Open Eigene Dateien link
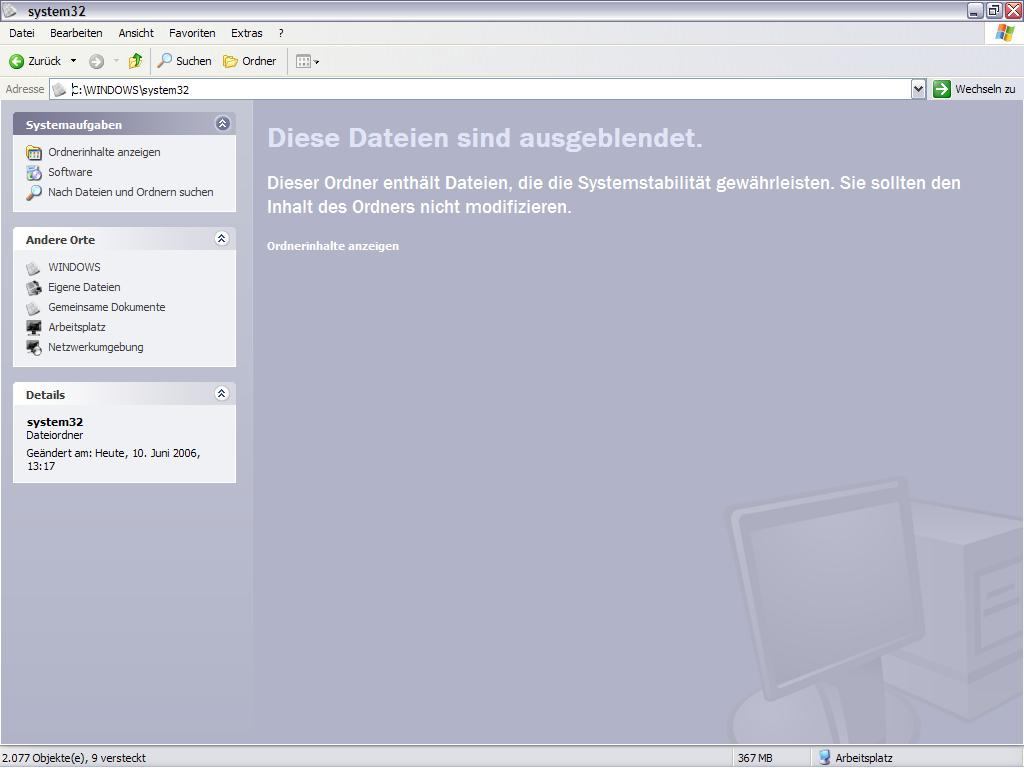1024x768 pixels. point(84,287)
